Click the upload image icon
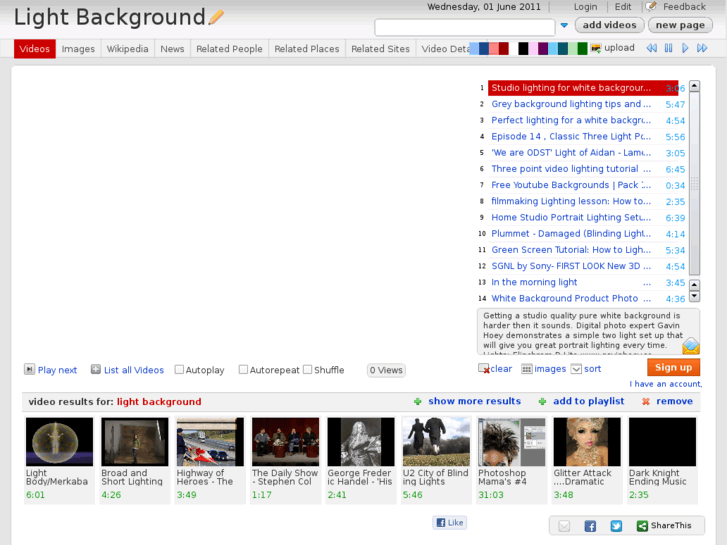The width and height of the screenshot is (727, 545). point(596,48)
